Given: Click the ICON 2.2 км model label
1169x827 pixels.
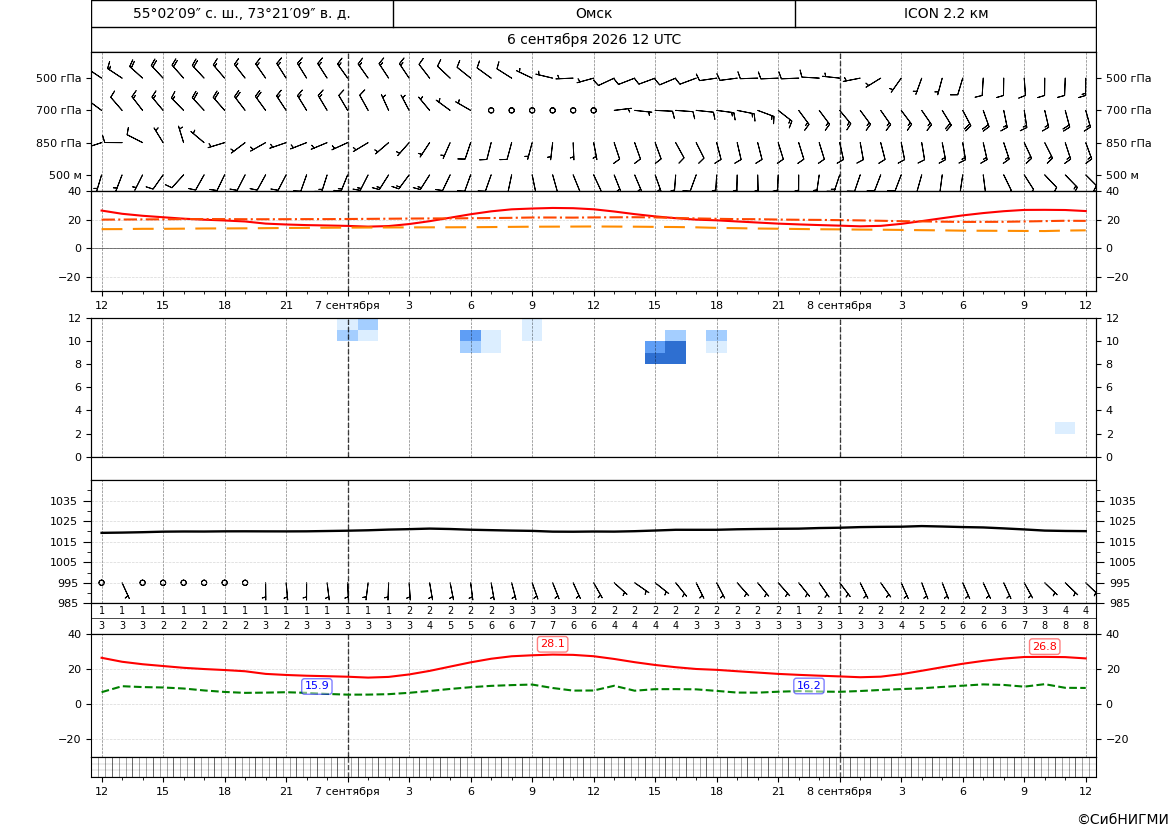Looking at the screenshot, I should click(945, 13).
